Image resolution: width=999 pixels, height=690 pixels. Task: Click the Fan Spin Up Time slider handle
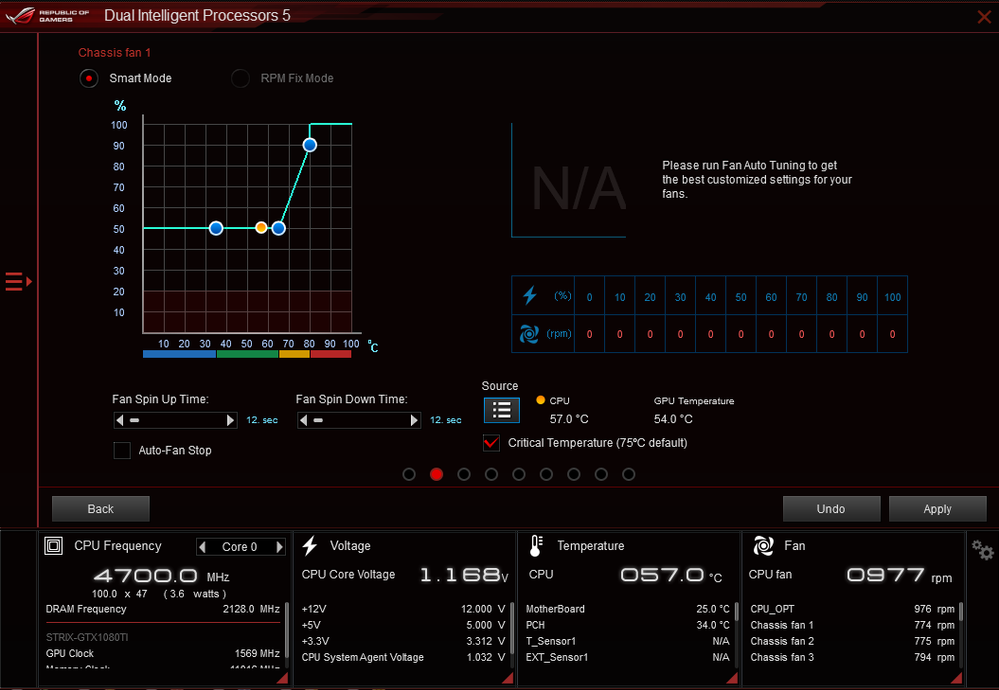(x=134, y=420)
